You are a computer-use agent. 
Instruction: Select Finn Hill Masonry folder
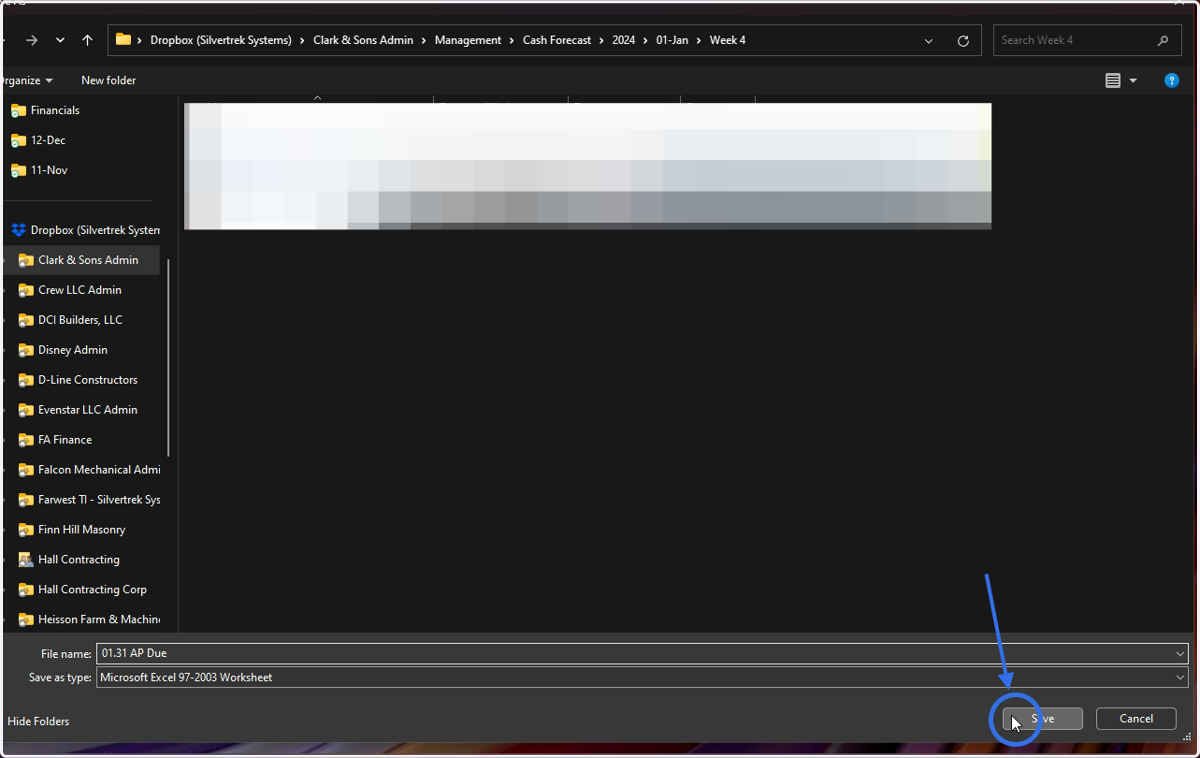[x=82, y=530]
